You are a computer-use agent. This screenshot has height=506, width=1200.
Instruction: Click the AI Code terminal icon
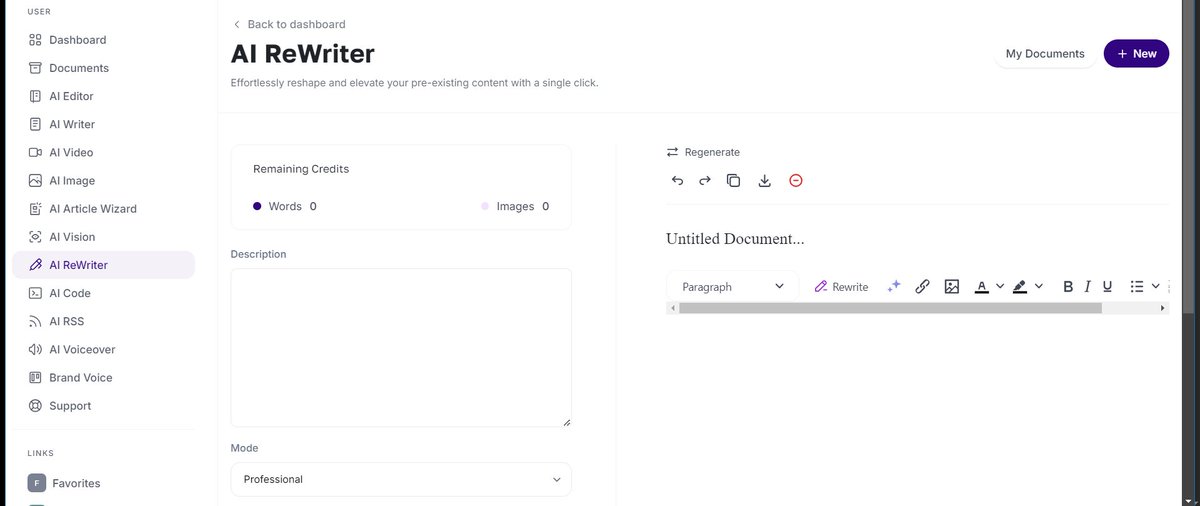click(x=35, y=293)
